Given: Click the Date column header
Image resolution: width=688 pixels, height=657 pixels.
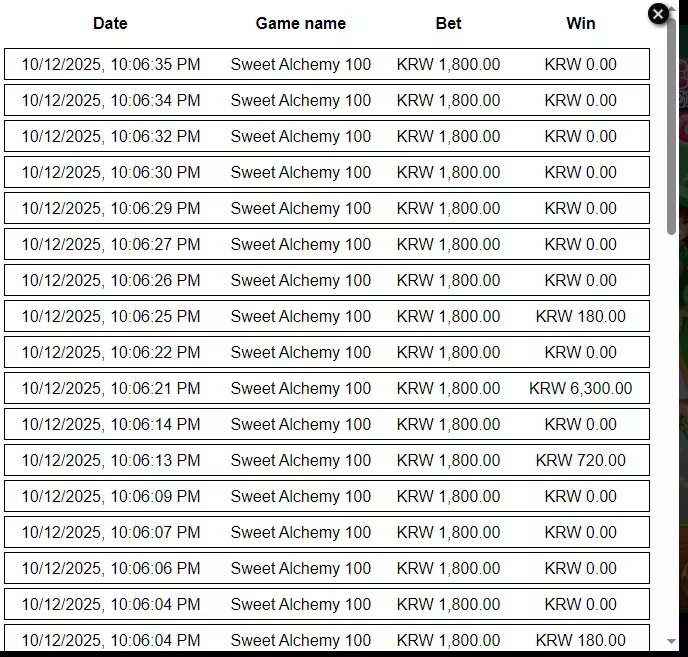Looking at the screenshot, I should point(110,23).
